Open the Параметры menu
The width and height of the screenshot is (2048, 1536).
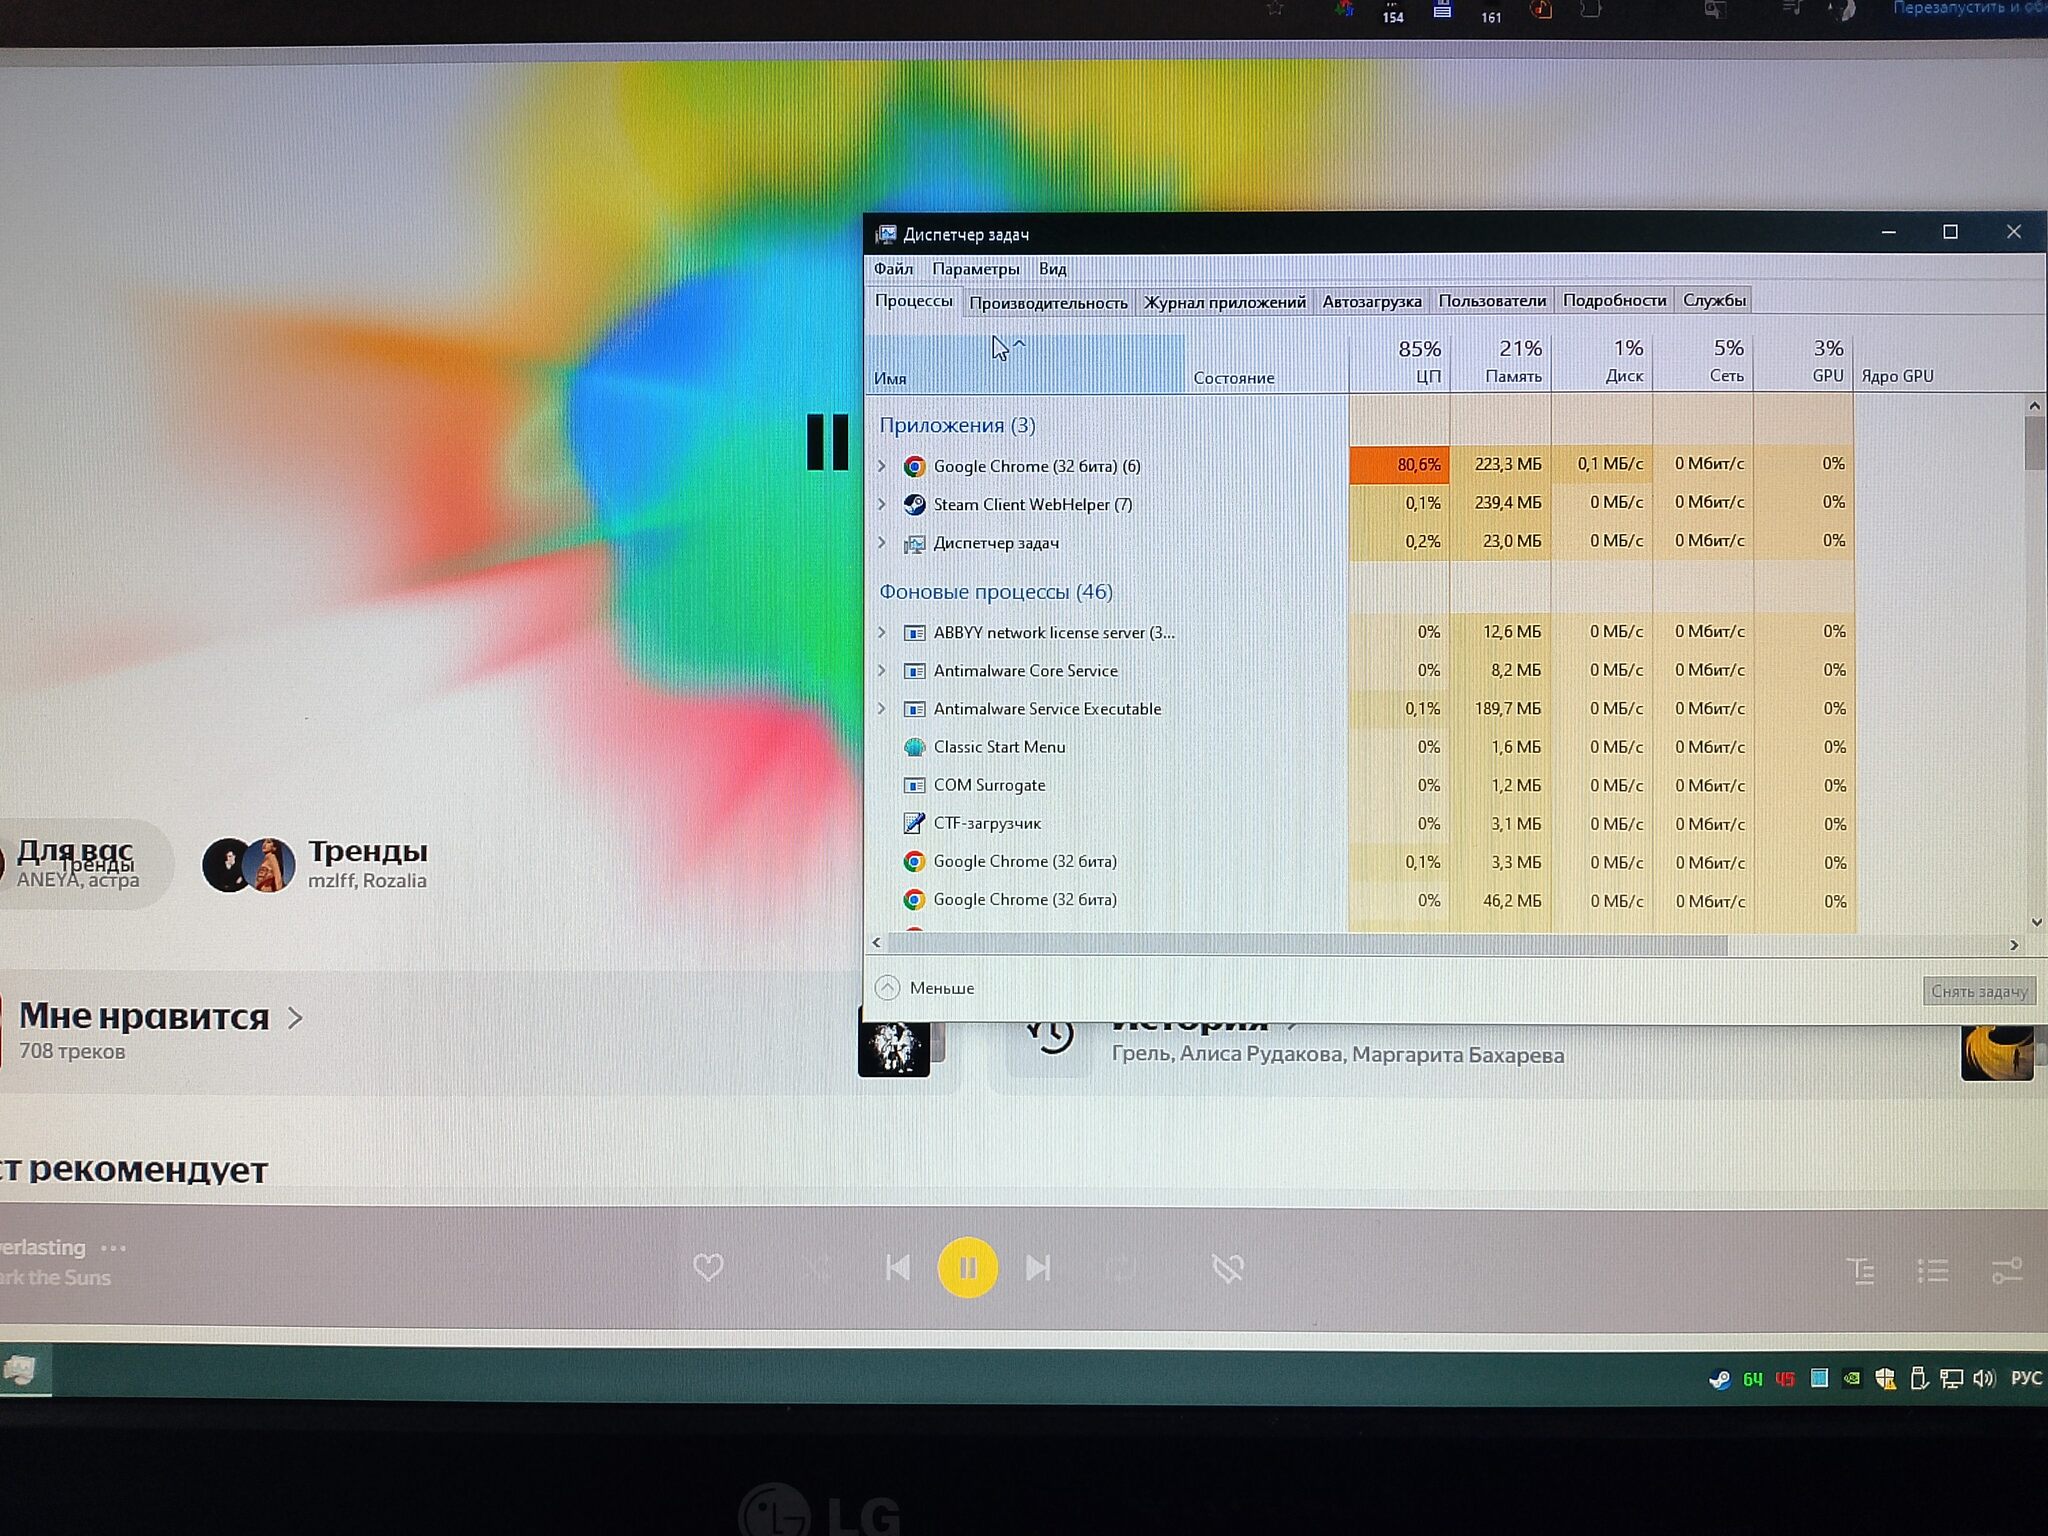click(975, 268)
